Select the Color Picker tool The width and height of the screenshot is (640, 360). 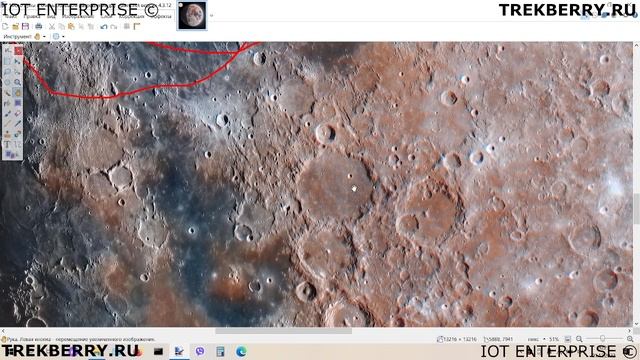[18, 124]
